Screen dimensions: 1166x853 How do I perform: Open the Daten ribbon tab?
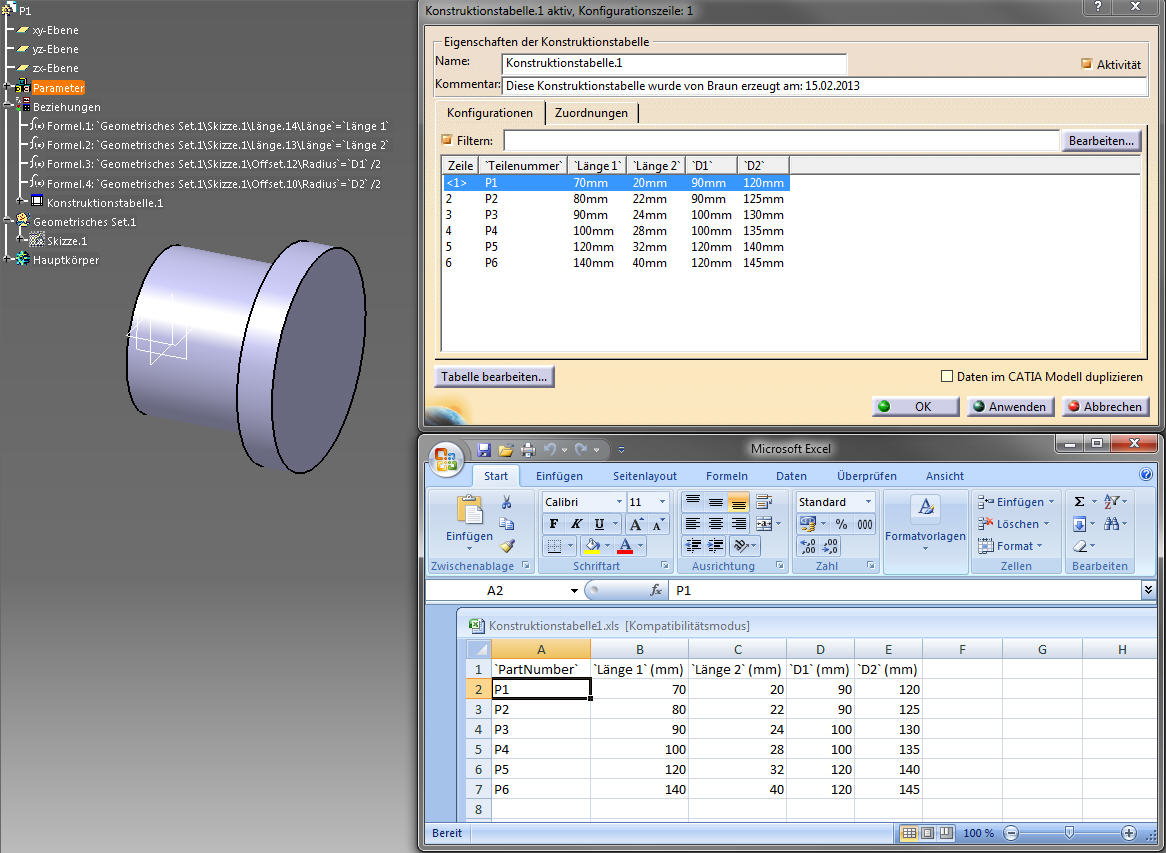click(791, 476)
